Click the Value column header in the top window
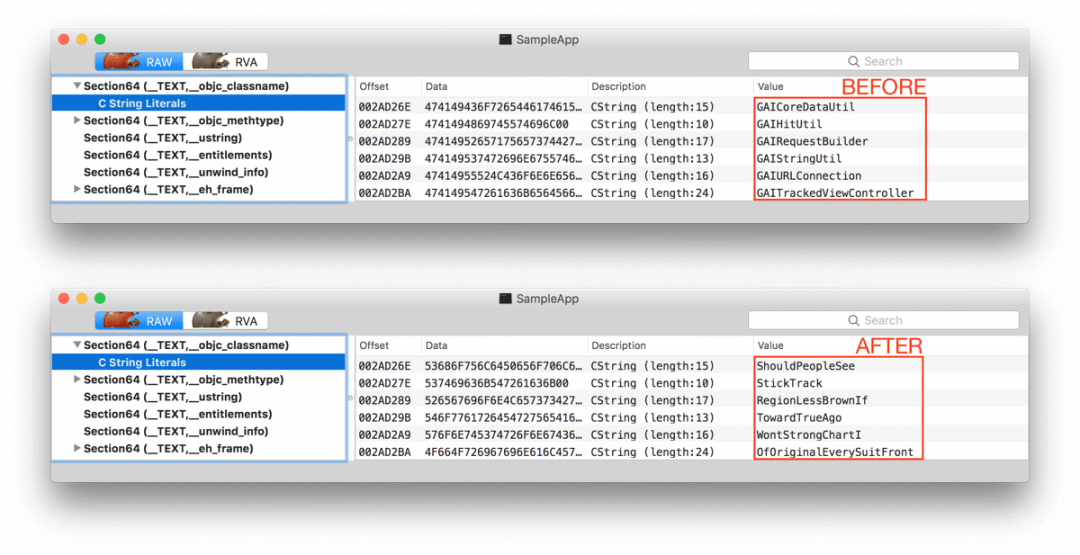 tap(770, 87)
